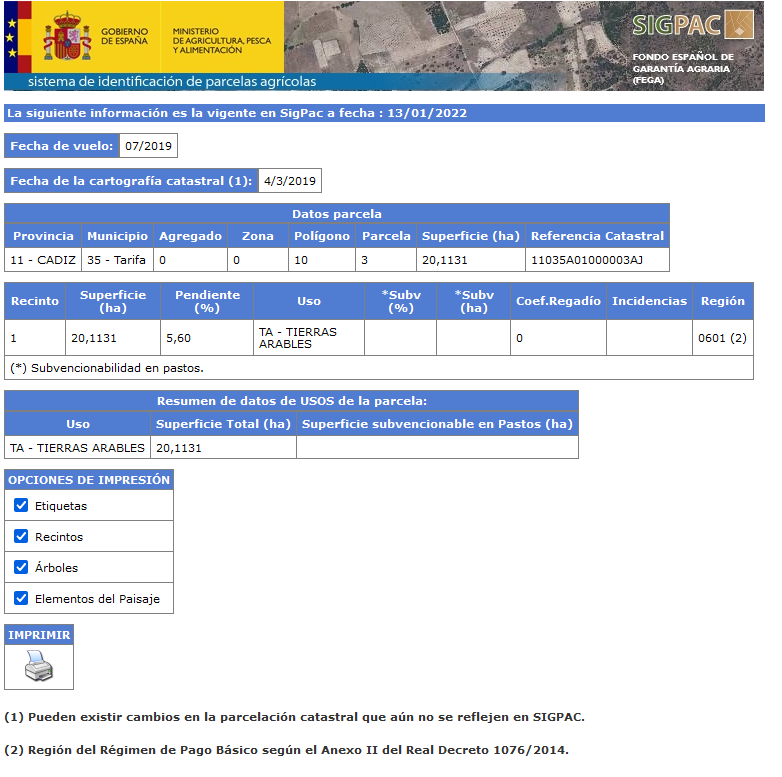Click the SIGPAC logo in header
Viewport: 782px width, 777px height.
click(x=694, y=26)
